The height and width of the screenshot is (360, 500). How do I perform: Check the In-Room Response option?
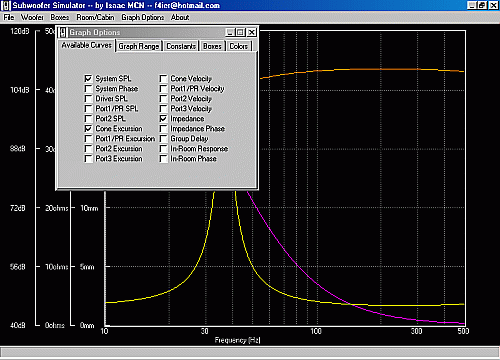(163, 149)
